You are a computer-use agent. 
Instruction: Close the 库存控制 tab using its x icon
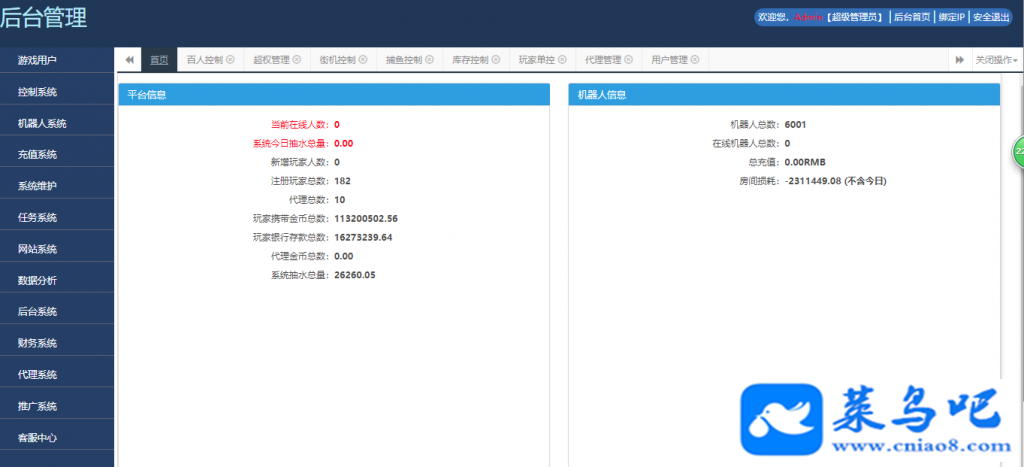click(496, 59)
